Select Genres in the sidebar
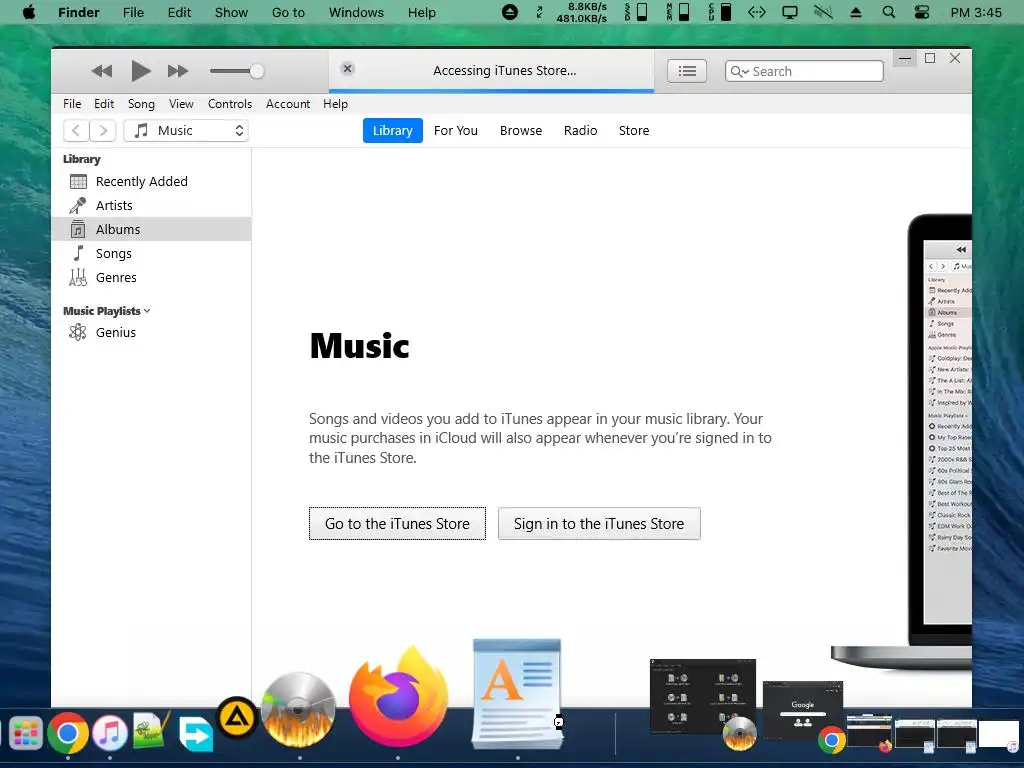The image size is (1024, 768). pyautogui.click(x=151, y=278)
